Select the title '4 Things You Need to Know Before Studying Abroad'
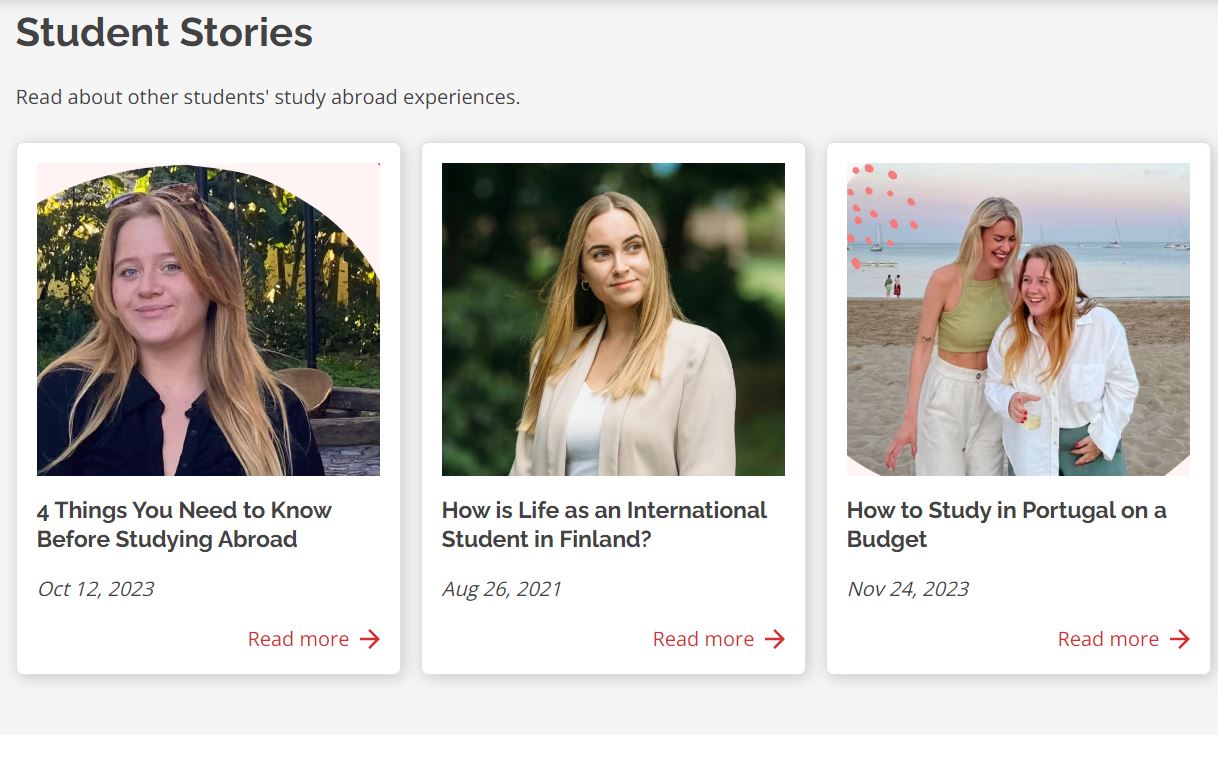The height and width of the screenshot is (757, 1218). (x=184, y=524)
